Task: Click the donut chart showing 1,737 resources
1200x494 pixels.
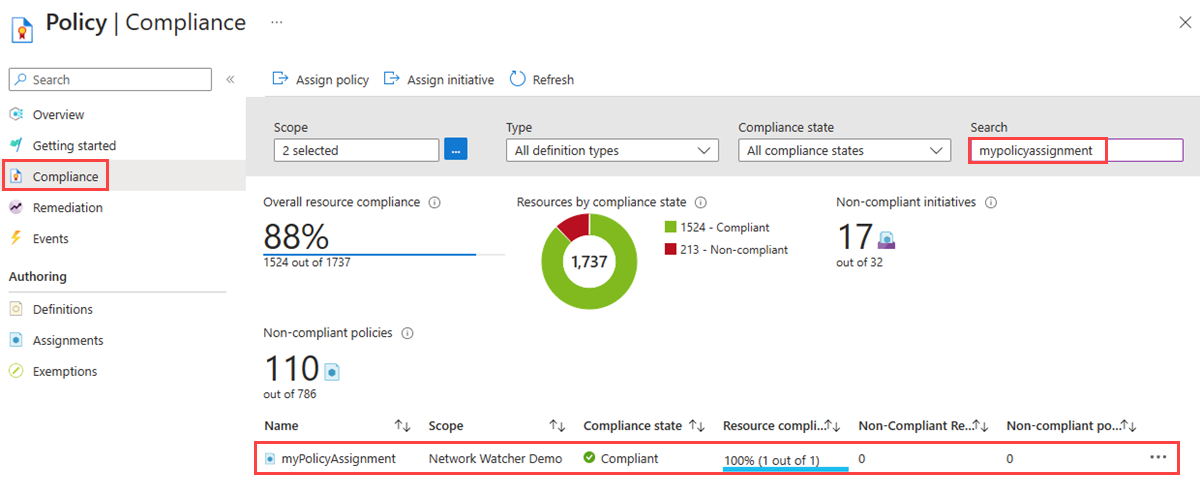Action: click(x=589, y=261)
